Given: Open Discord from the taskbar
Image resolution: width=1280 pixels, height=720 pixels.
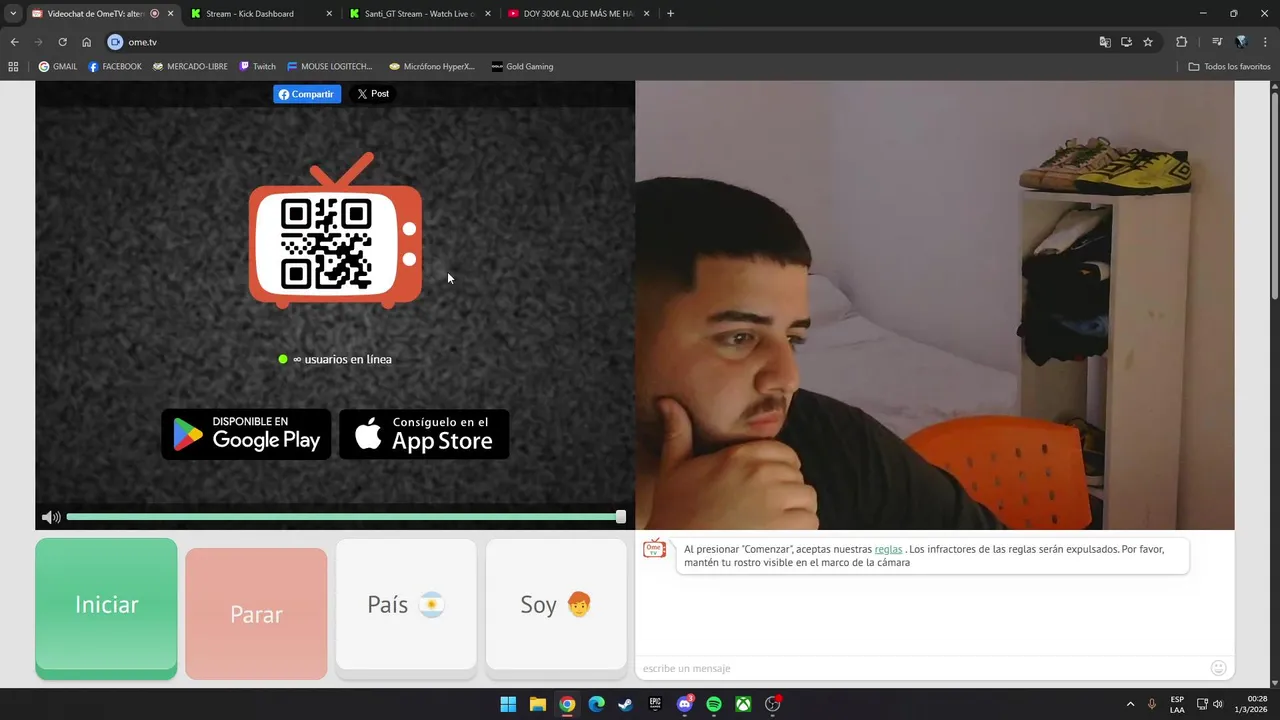Looking at the screenshot, I should (685, 704).
